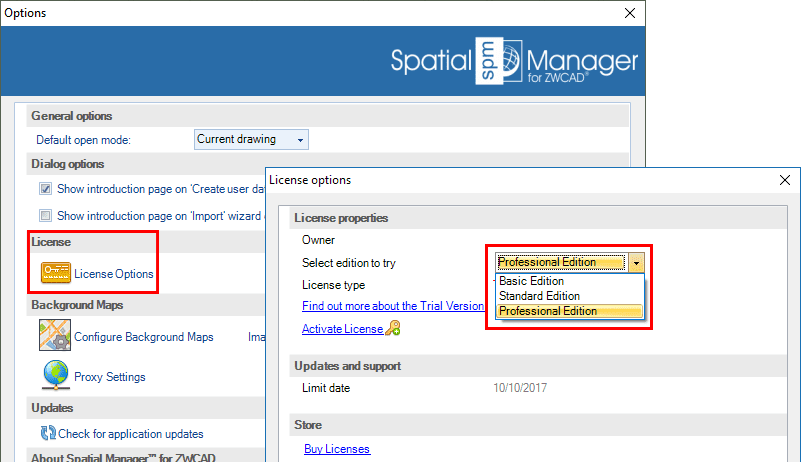Click the Check for updates refresh icon
Screen dimensions: 801x462
pos(47,434)
